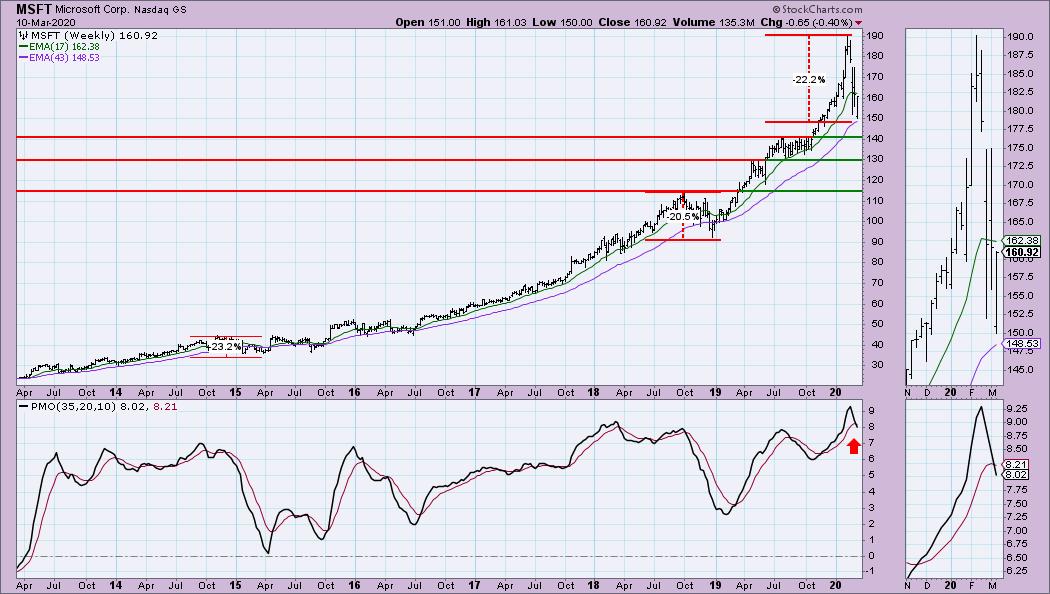Click the Volume 135.3M value
This screenshot has width=1050, height=594.
[713, 22]
